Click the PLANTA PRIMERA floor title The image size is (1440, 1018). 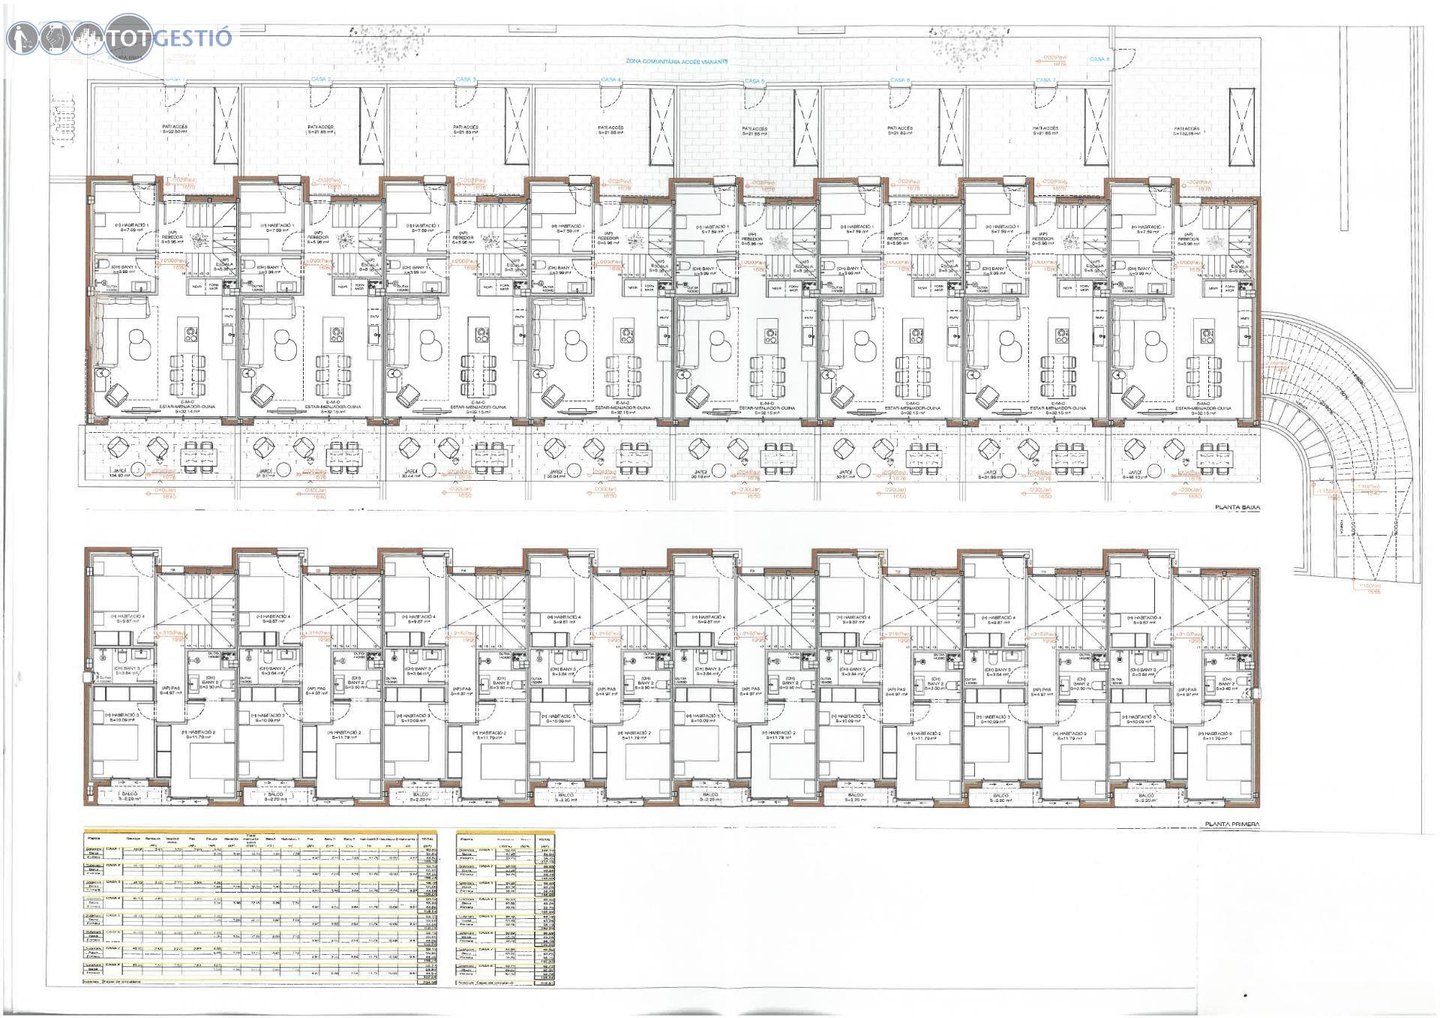[1232, 825]
